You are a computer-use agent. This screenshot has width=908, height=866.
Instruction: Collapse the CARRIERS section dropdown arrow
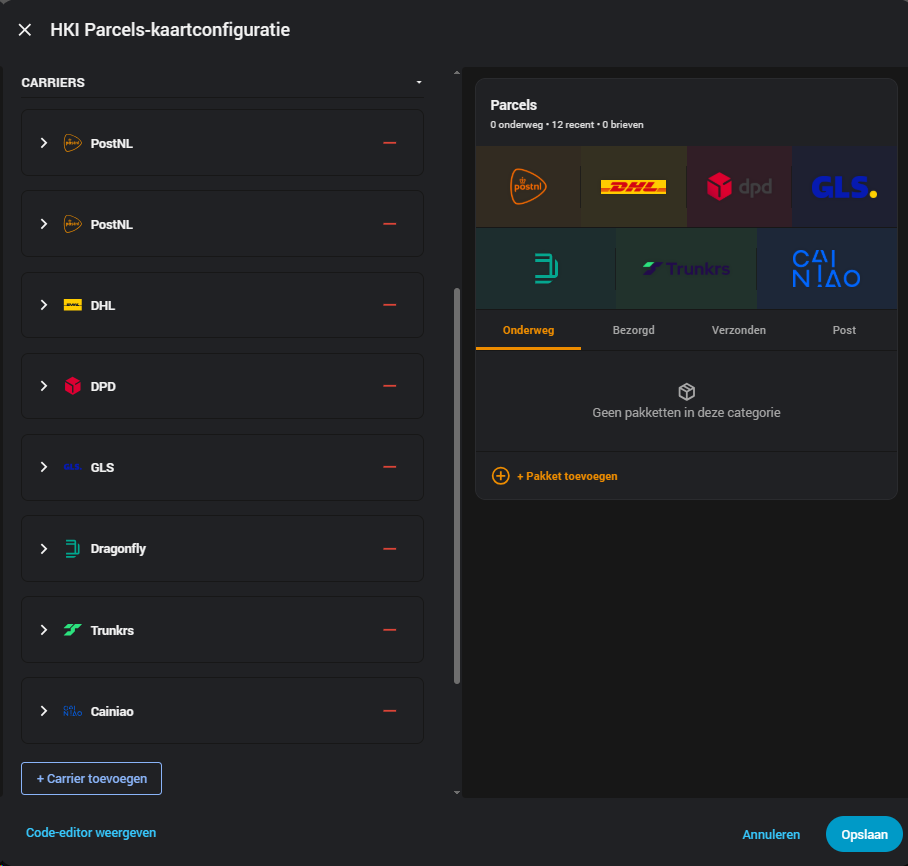[419, 82]
